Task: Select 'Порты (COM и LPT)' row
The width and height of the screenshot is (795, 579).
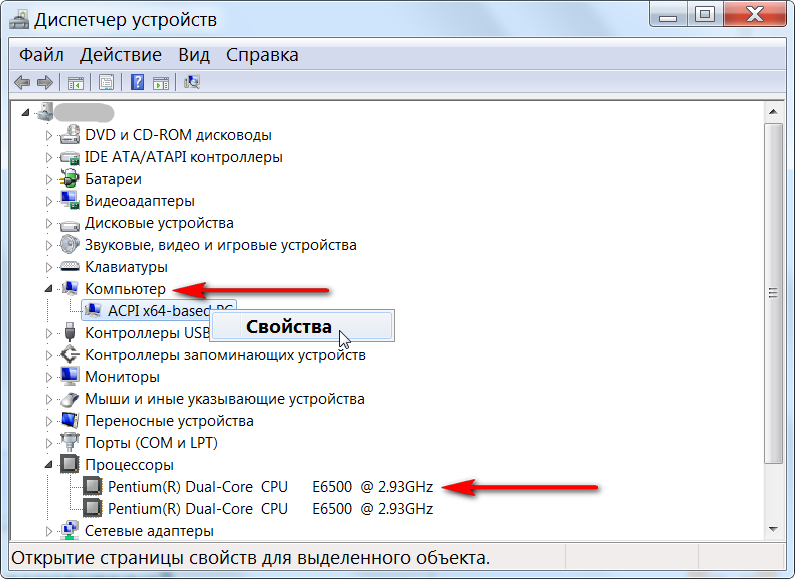Action: click(152, 443)
